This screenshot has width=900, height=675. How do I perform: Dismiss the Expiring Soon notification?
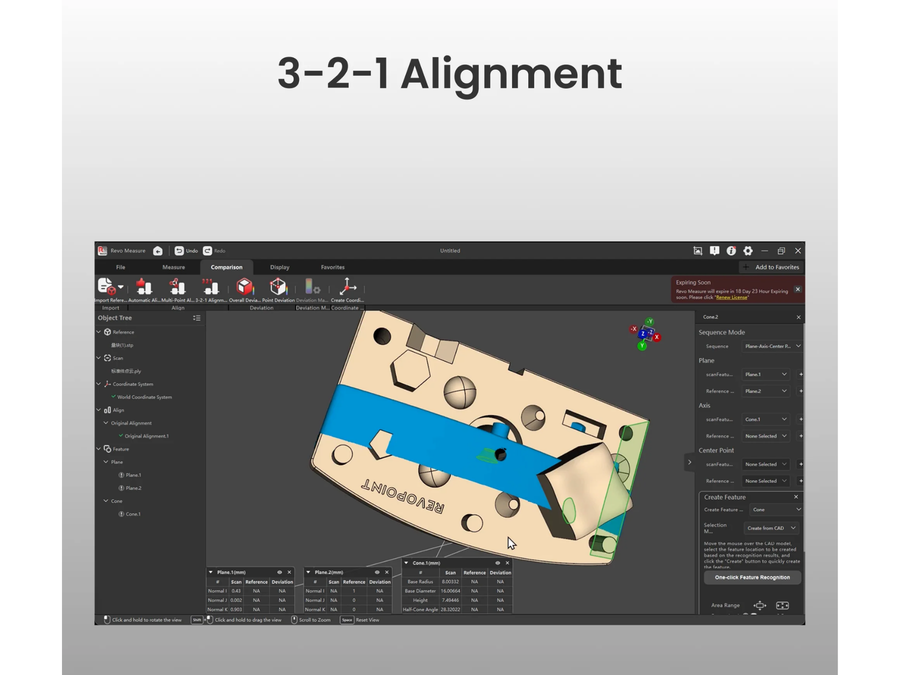(797, 289)
